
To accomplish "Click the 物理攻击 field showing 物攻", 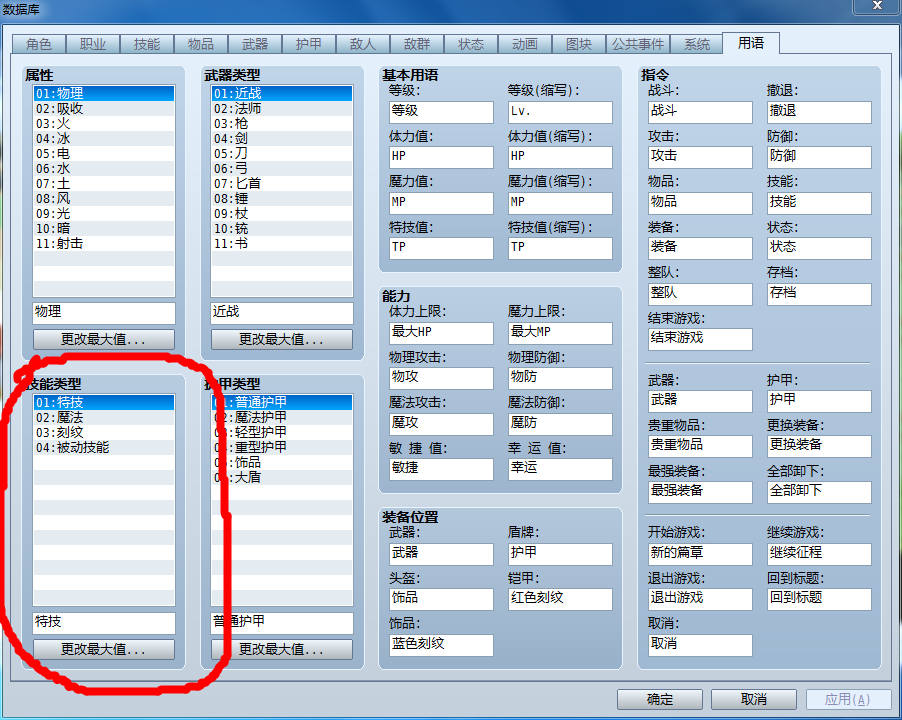I will click(x=441, y=378).
